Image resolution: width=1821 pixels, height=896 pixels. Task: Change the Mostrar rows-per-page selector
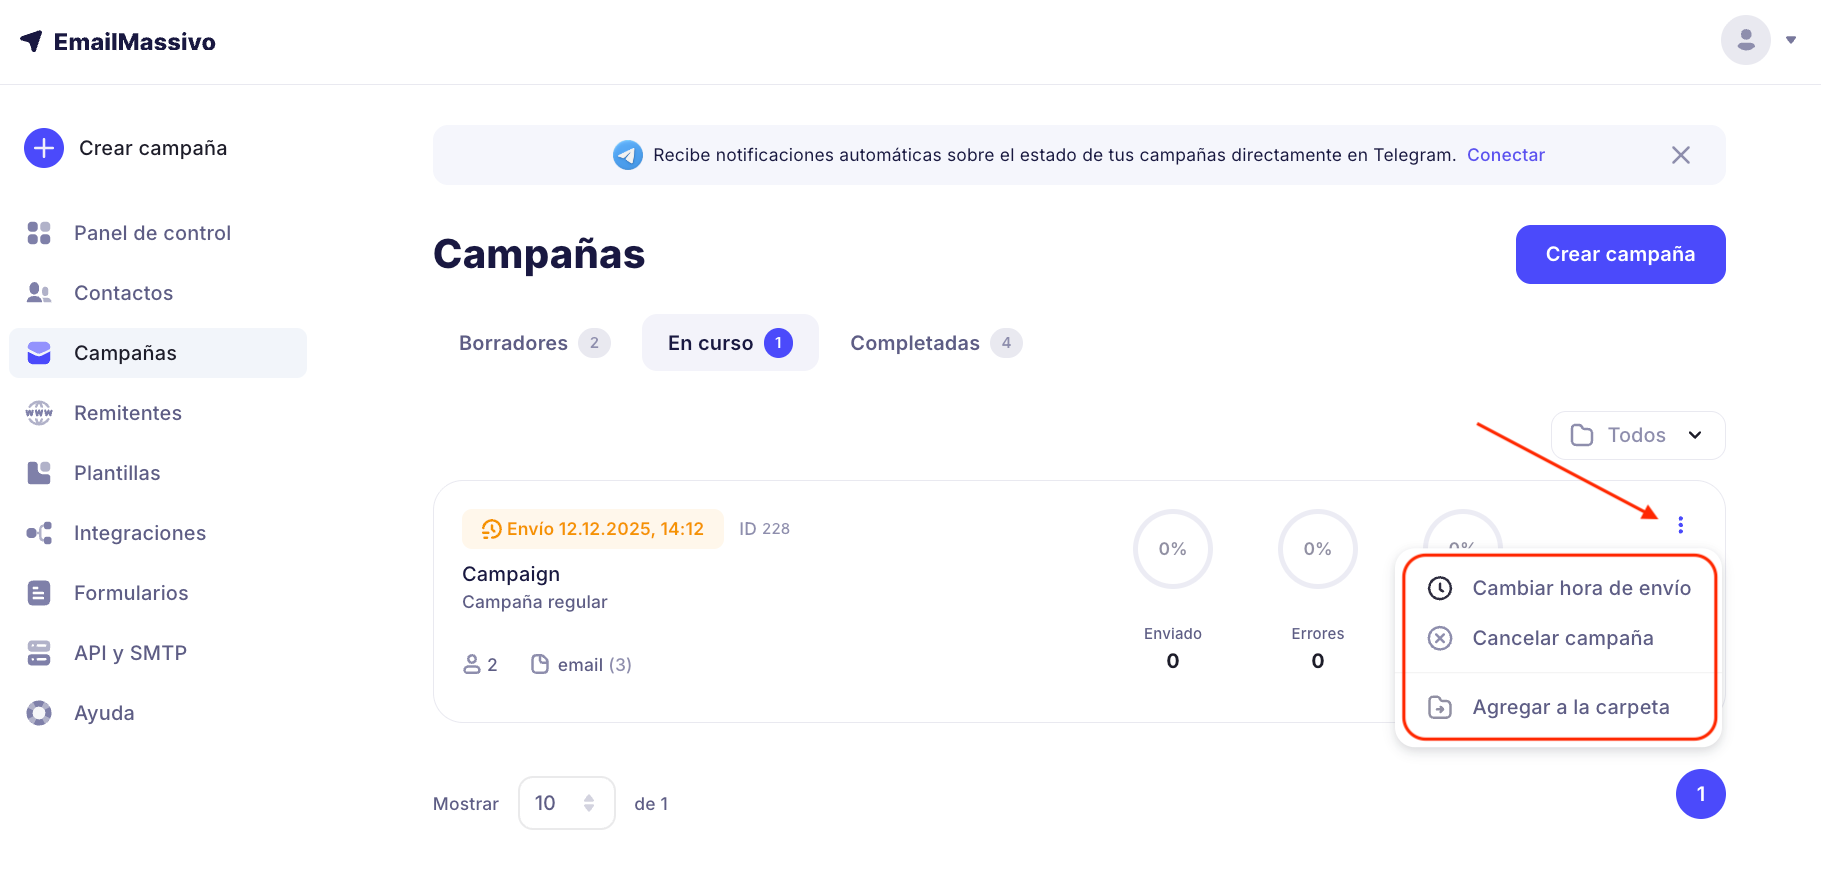(566, 803)
